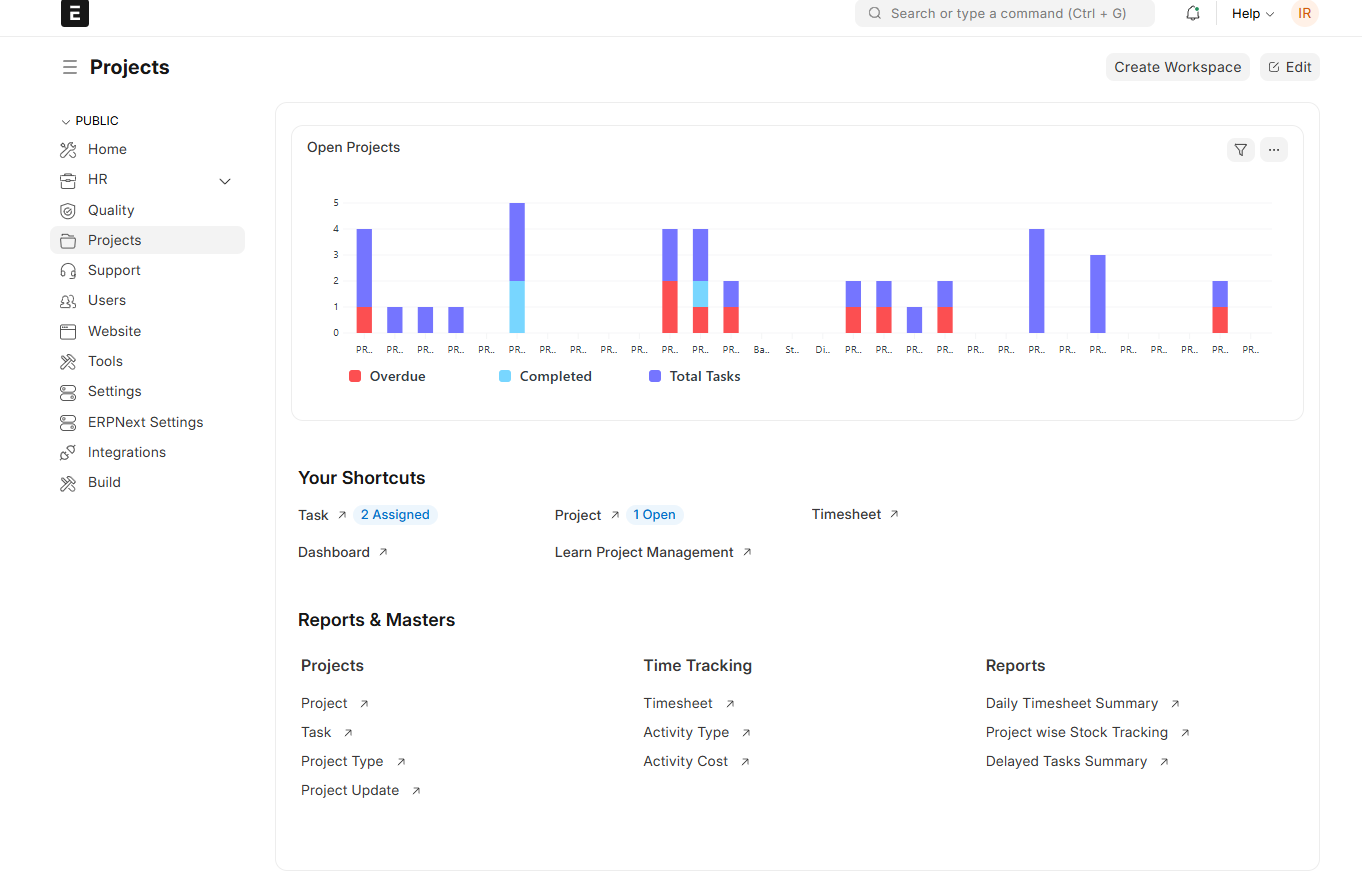Click the IR user avatar
Image resolution: width=1362 pixels, height=885 pixels.
pyautogui.click(x=1304, y=14)
